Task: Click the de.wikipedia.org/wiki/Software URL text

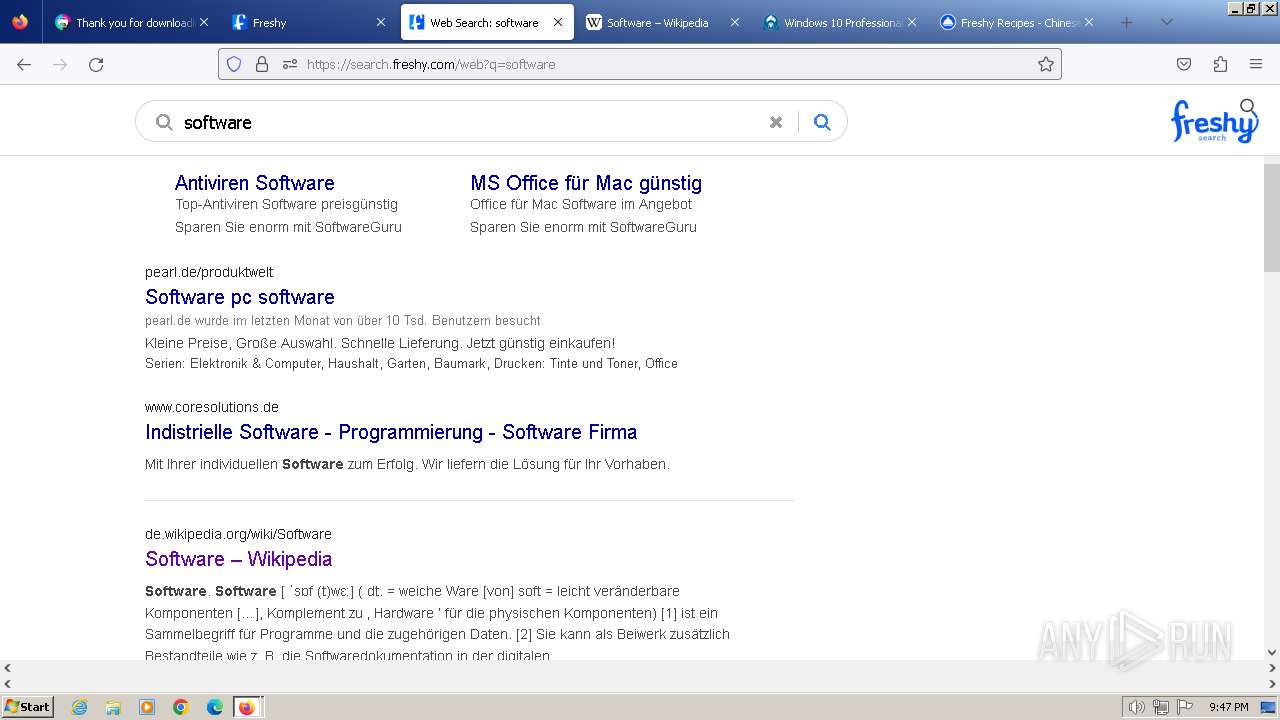Action: coord(238,534)
